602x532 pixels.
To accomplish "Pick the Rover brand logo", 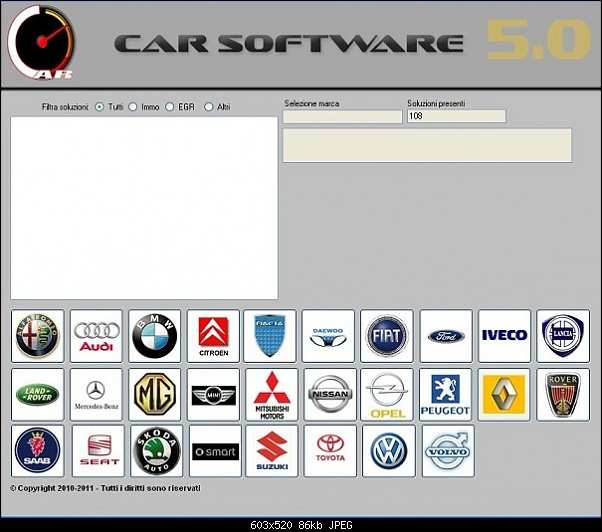I will [x=563, y=395].
